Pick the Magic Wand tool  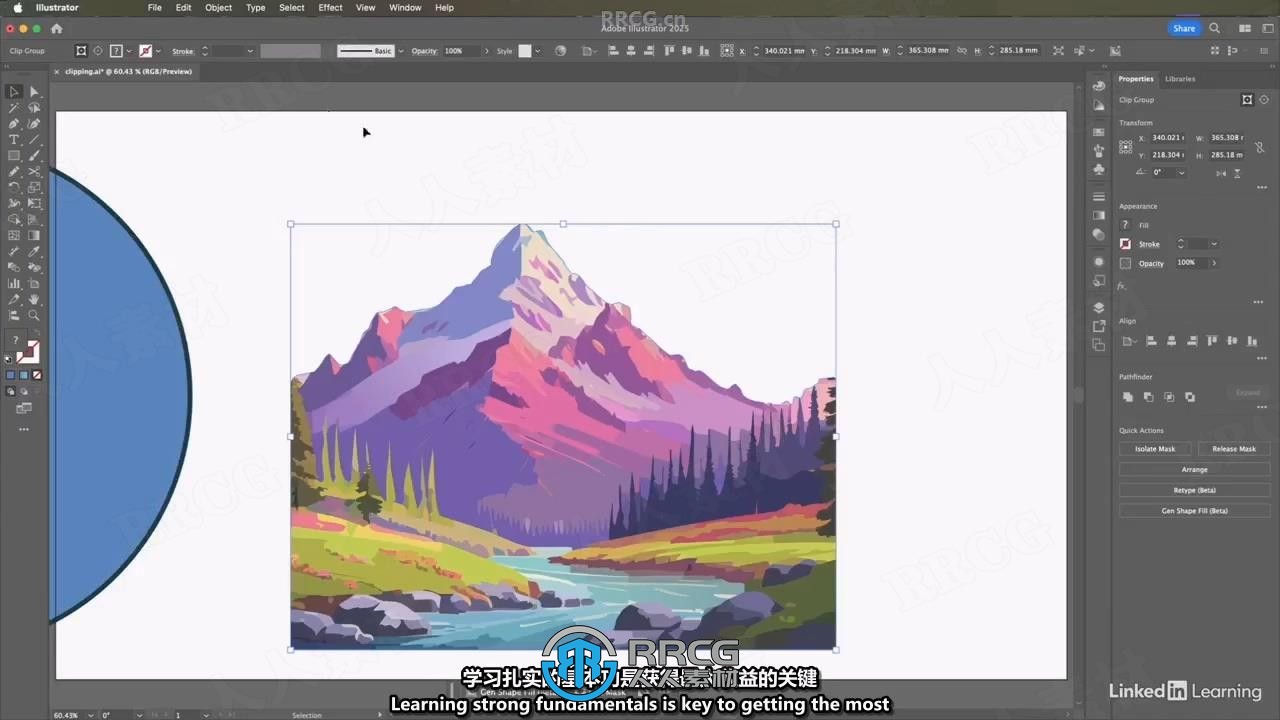pos(14,108)
